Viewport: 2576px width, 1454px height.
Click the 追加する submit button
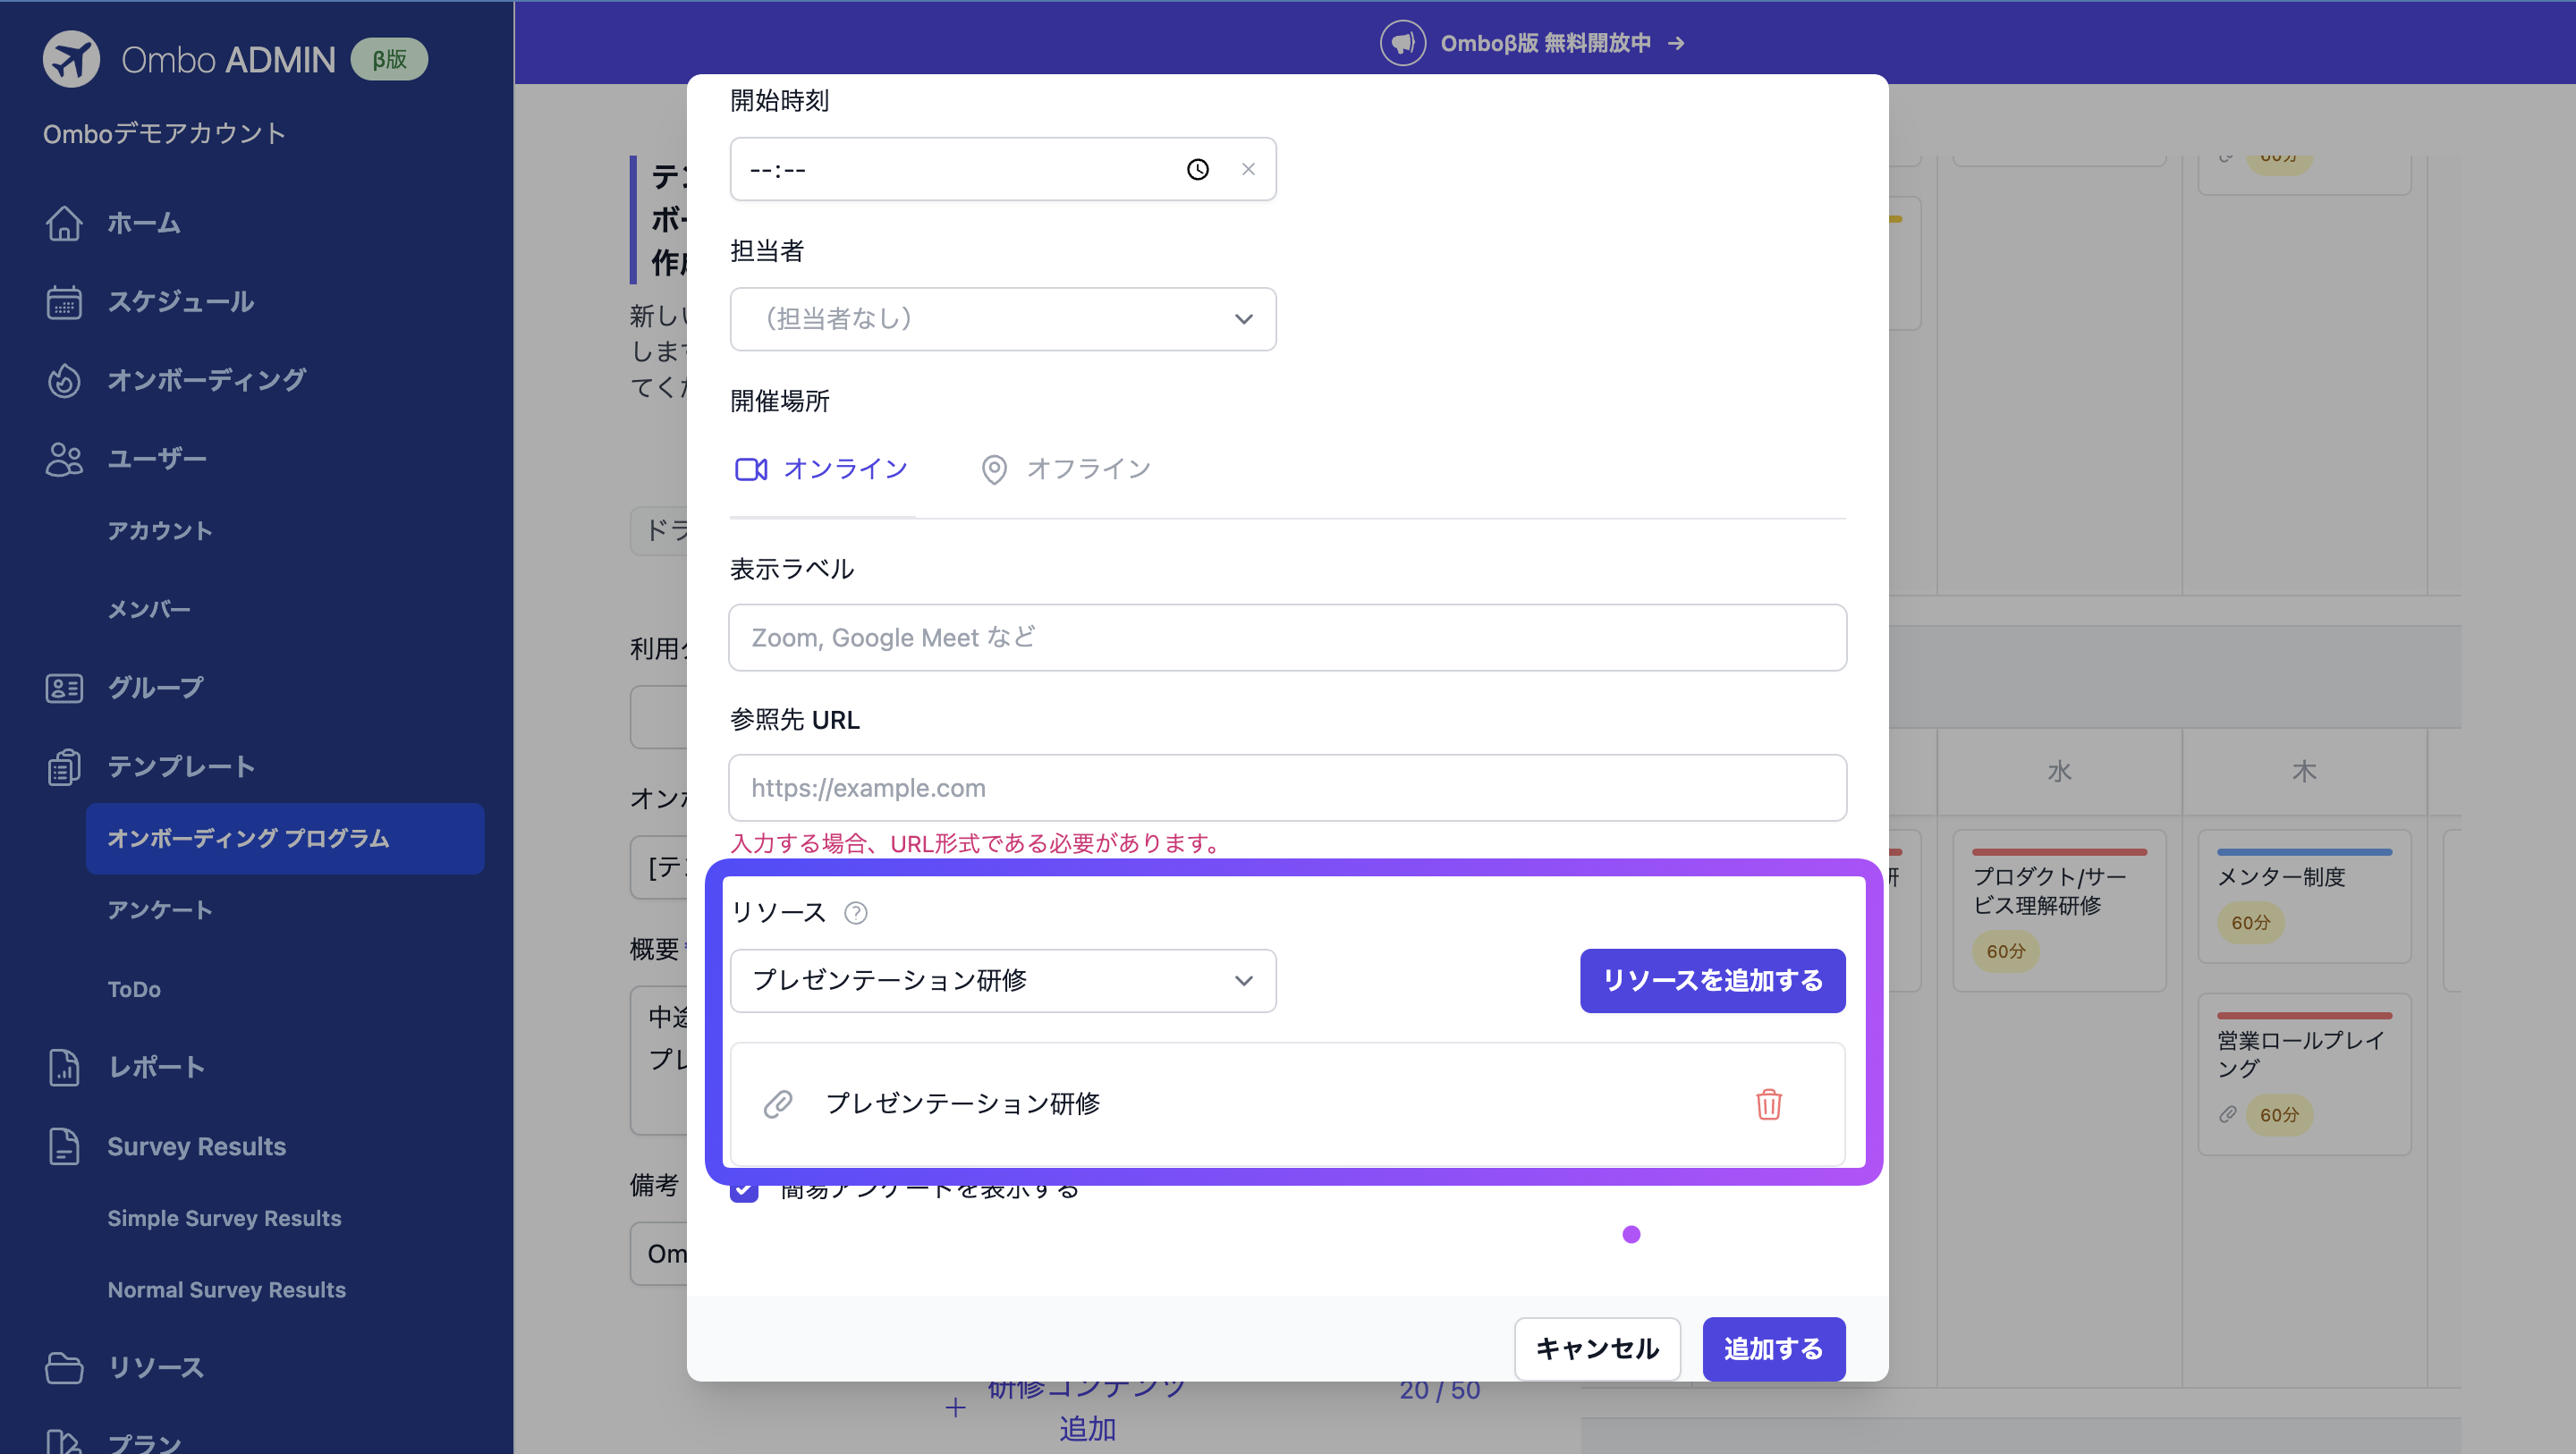(1773, 1349)
